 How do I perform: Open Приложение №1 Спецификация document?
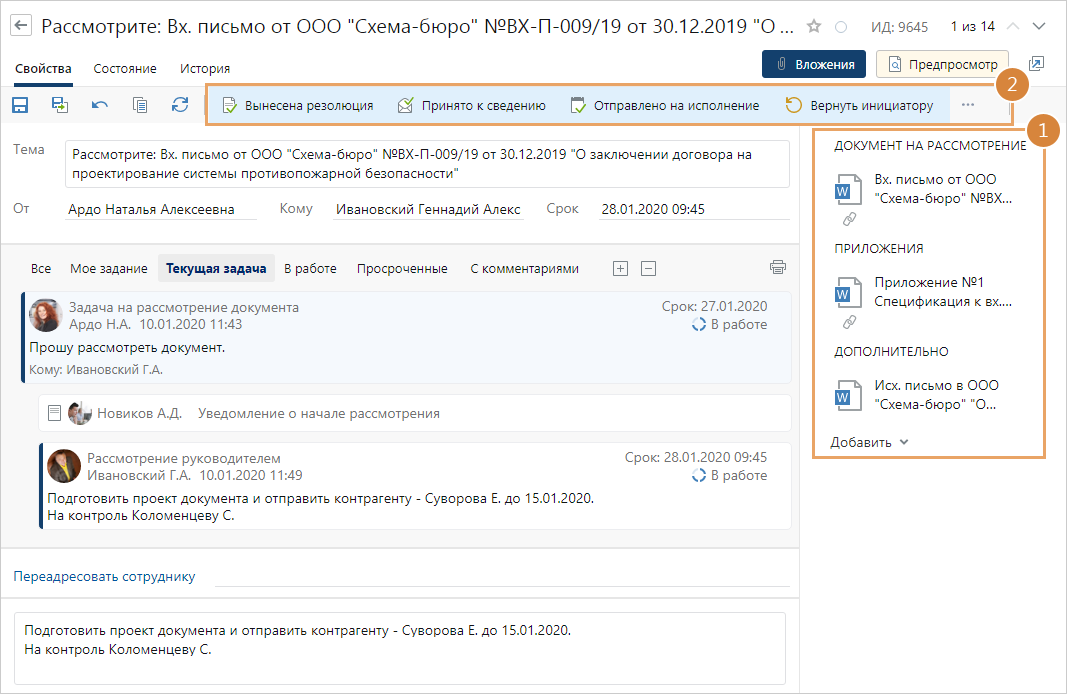pyautogui.click(x=942, y=291)
